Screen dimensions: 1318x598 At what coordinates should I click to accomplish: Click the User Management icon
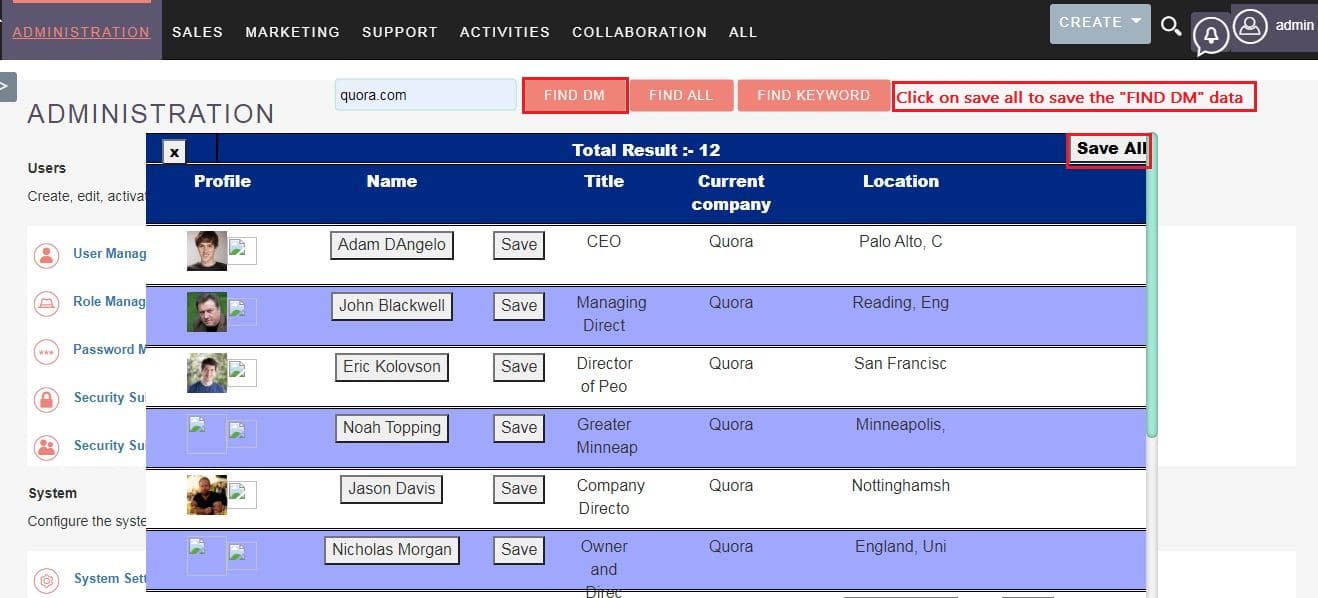pos(46,255)
